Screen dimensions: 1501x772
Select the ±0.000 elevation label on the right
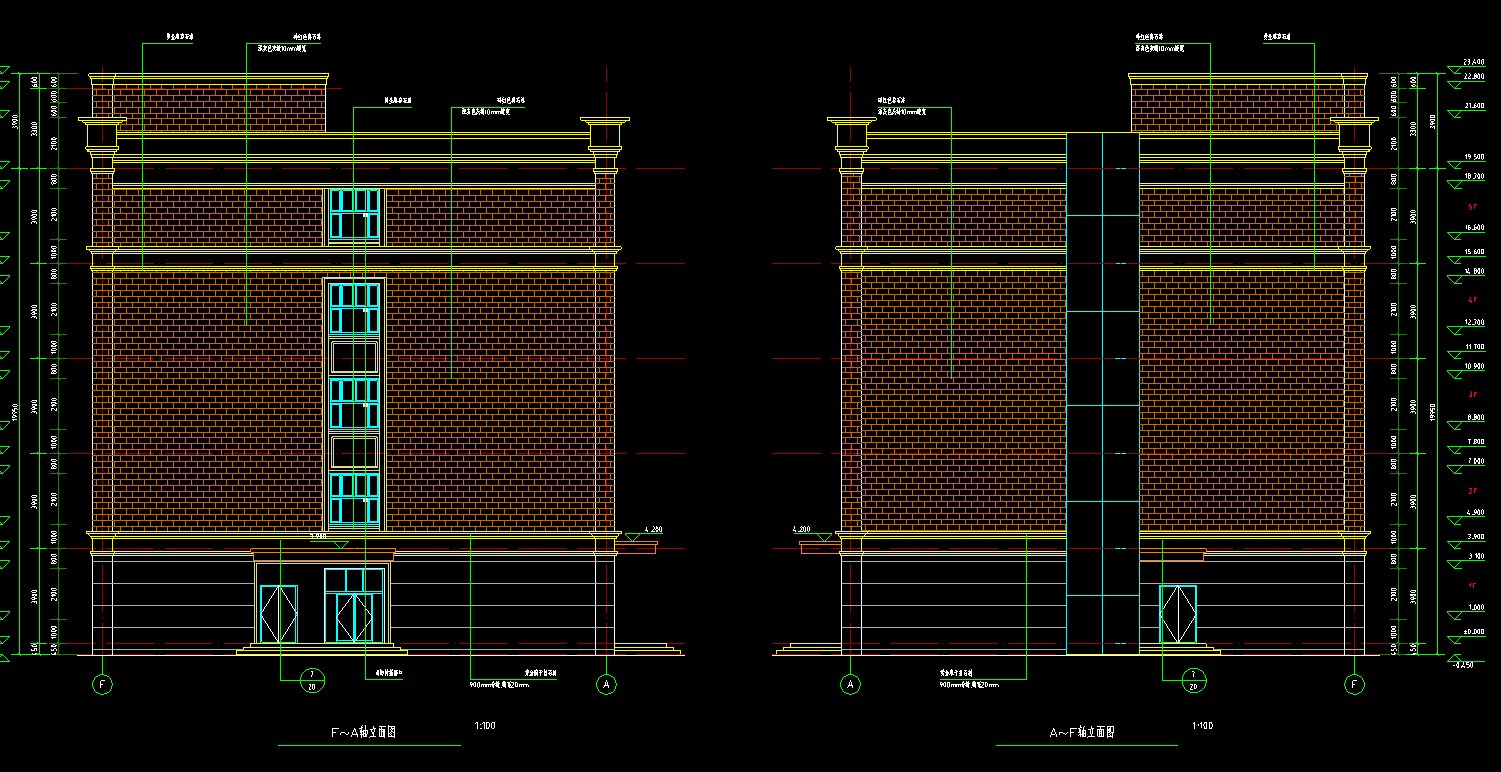click(x=1474, y=631)
